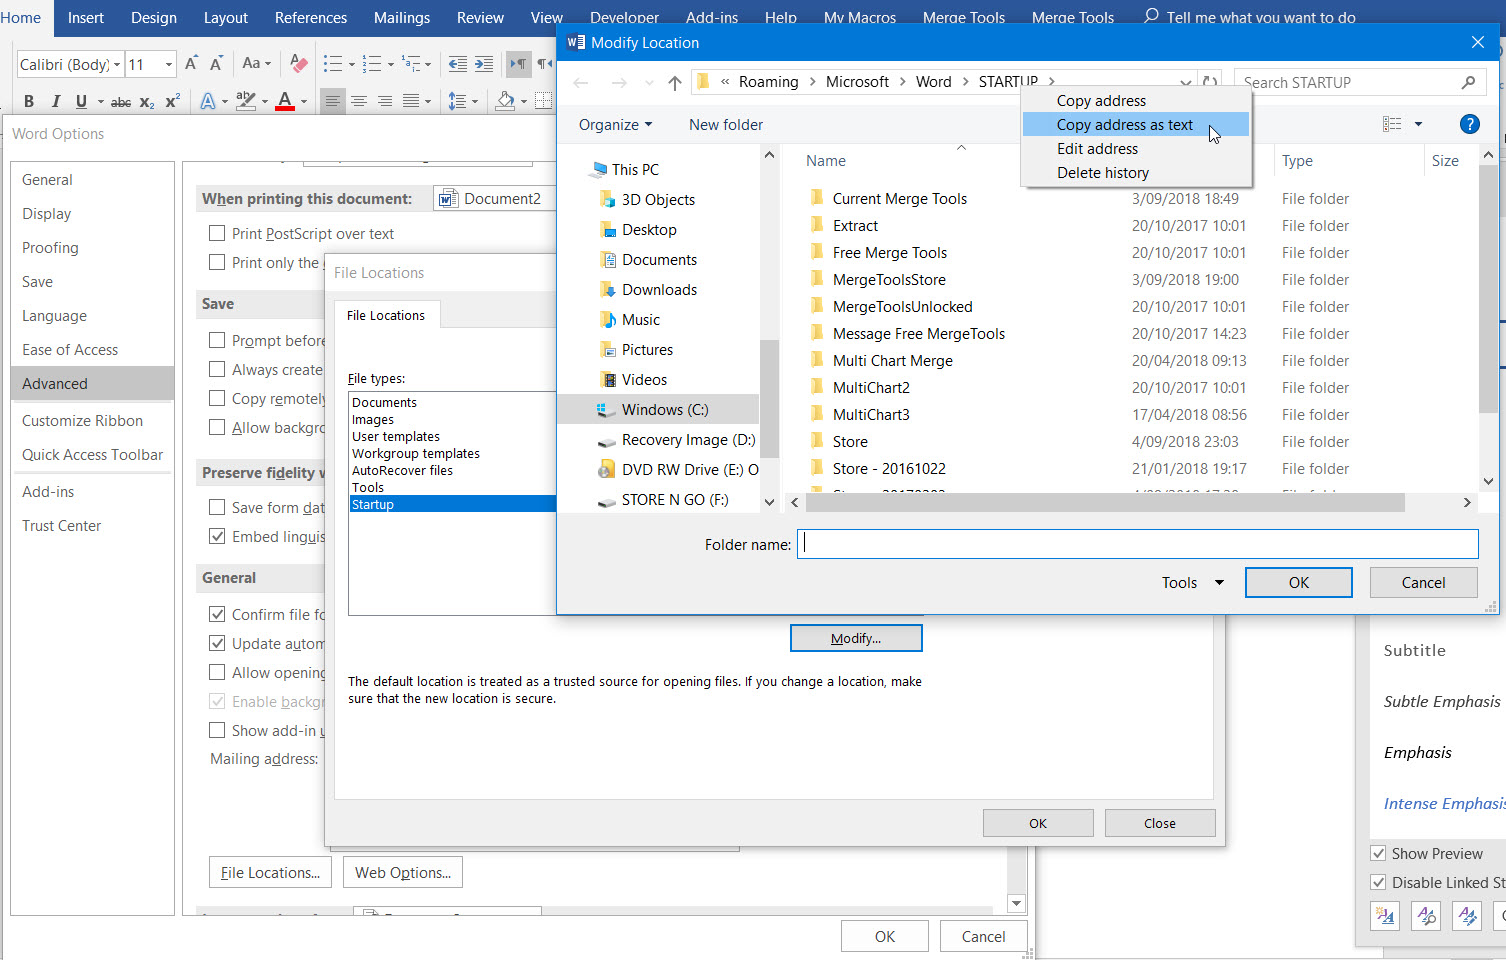This screenshot has height=960, width=1506.
Task: Open Calibri (Body) font name dropdown
Action: point(117,64)
